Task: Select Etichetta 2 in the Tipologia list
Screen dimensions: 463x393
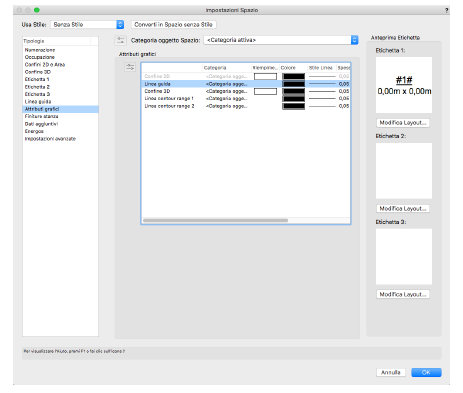Action: [x=60, y=87]
